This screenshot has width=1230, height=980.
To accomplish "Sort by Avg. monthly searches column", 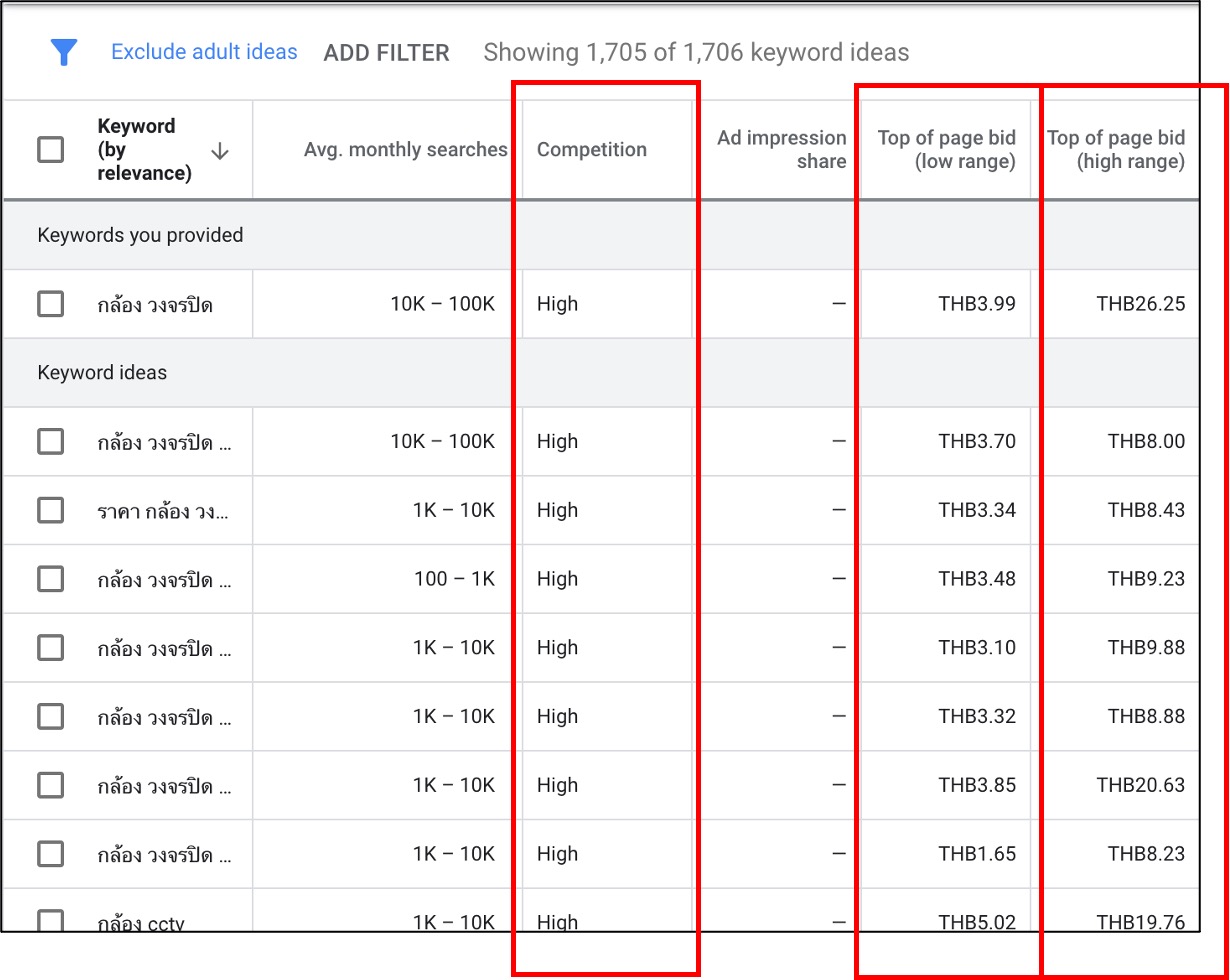I will coord(405,150).
